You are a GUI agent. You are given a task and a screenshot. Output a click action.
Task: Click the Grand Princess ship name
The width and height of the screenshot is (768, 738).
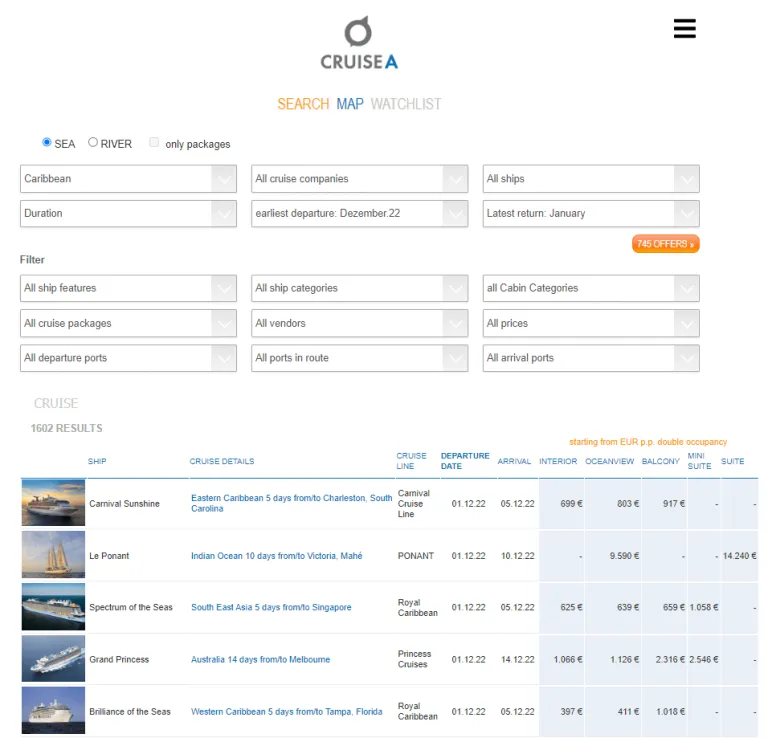pos(119,660)
